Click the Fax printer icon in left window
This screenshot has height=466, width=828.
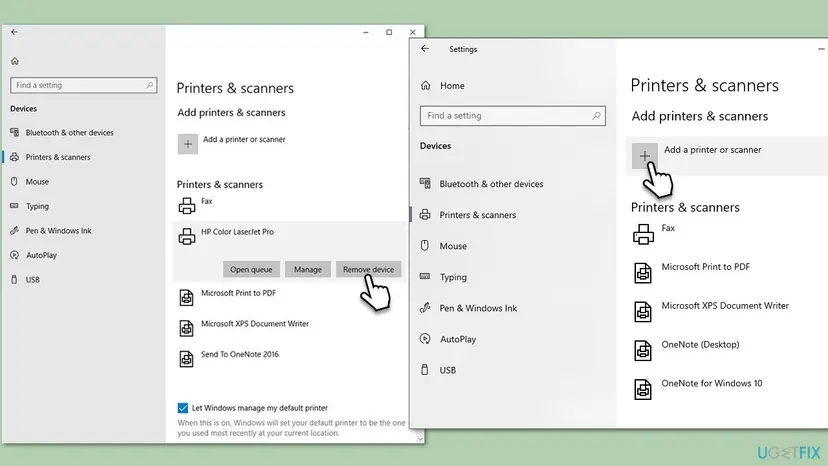(x=186, y=206)
